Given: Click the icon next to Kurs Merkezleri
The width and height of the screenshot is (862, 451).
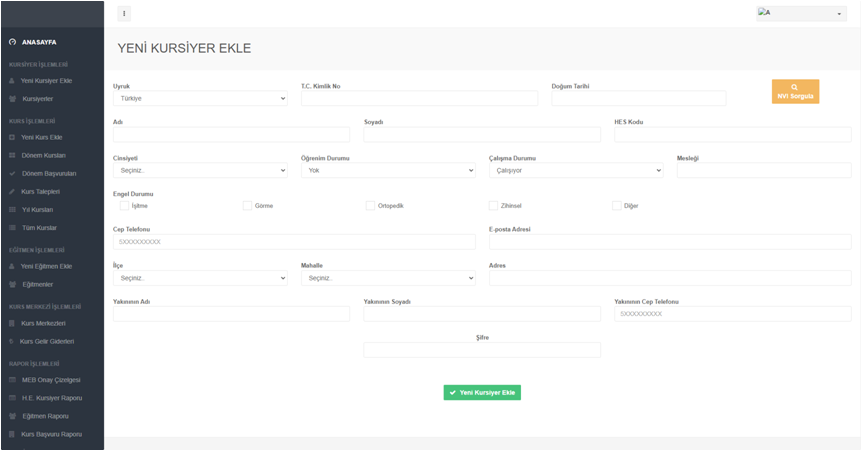Looking at the screenshot, I should pyautogui.click(x=12, y=323).
